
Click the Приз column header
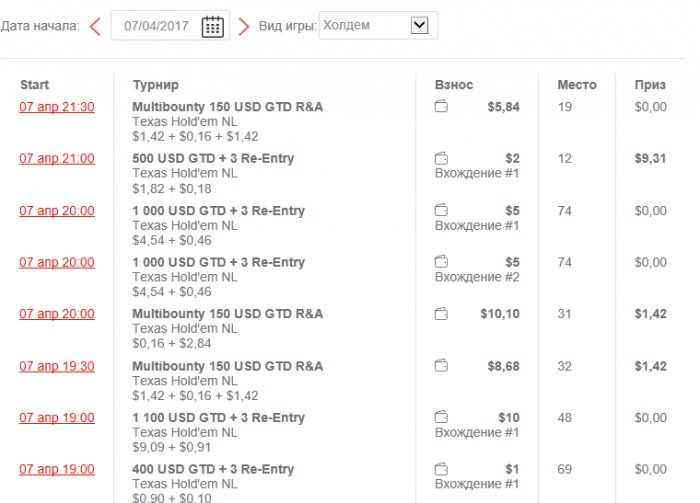650,85
